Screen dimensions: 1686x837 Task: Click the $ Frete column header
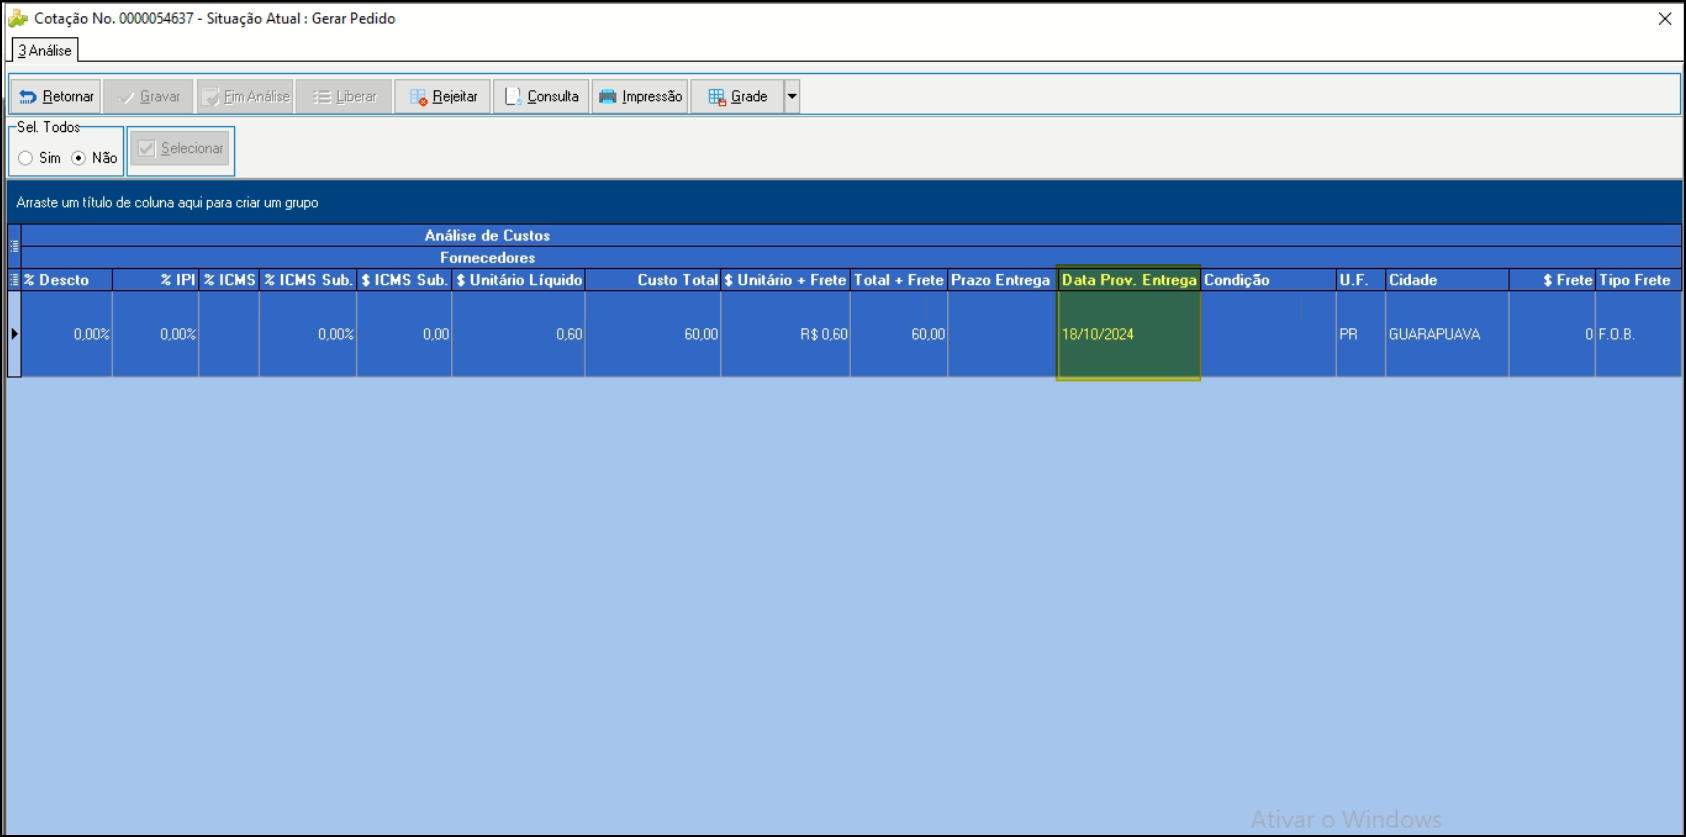click(x=1552, y=280)
